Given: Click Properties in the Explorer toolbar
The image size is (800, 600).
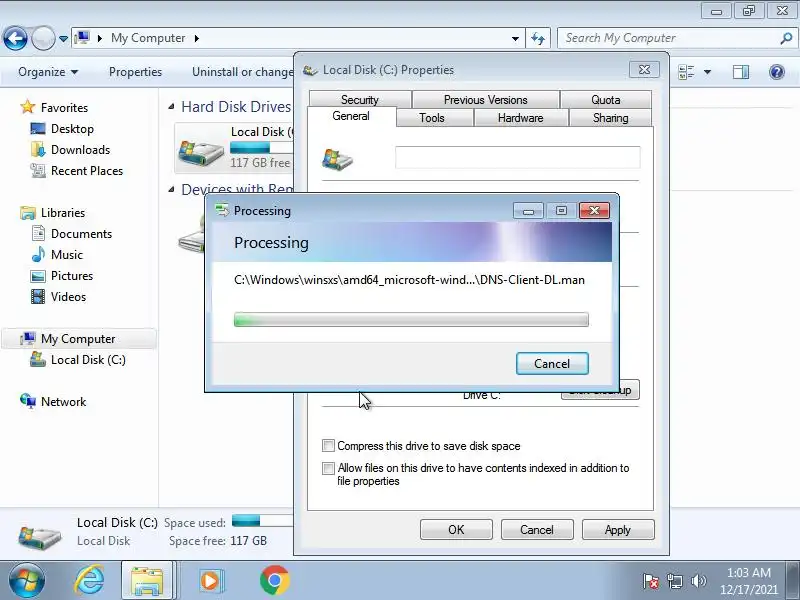Looking at the screenshot, I should click(x=135, y=72).
